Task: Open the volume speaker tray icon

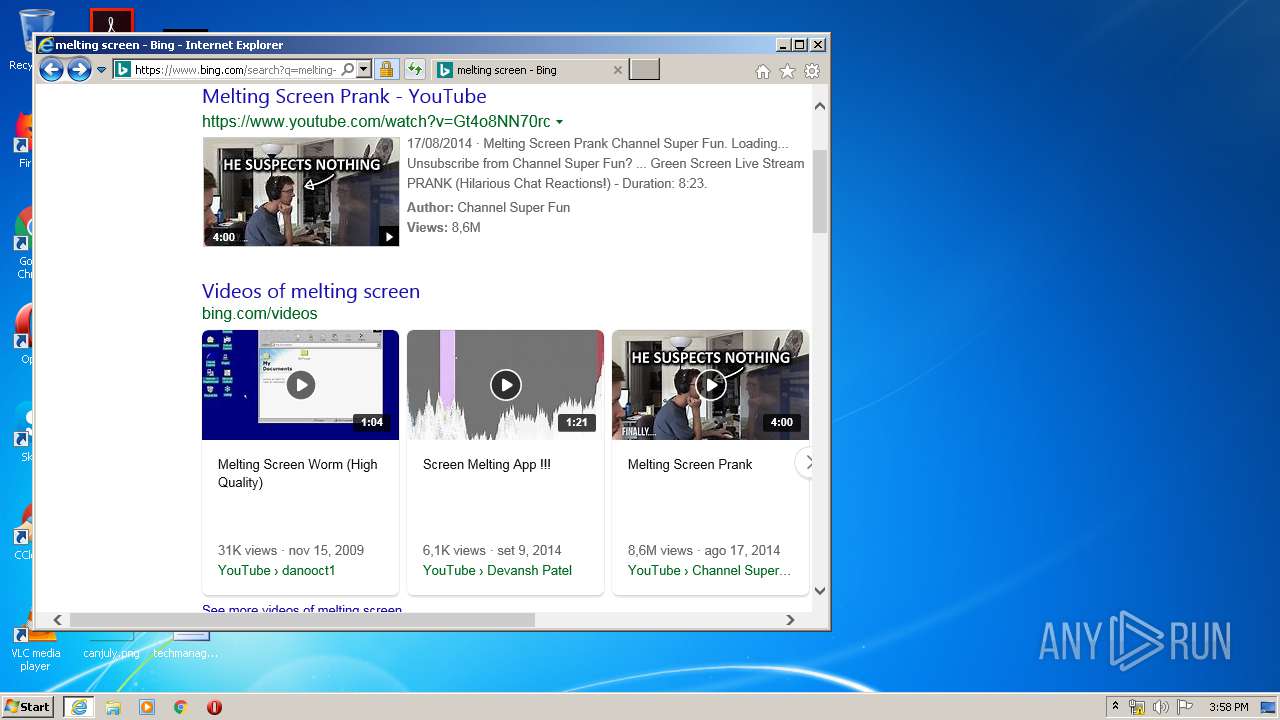Action: pyautogui.click(x=1161, y=707)
